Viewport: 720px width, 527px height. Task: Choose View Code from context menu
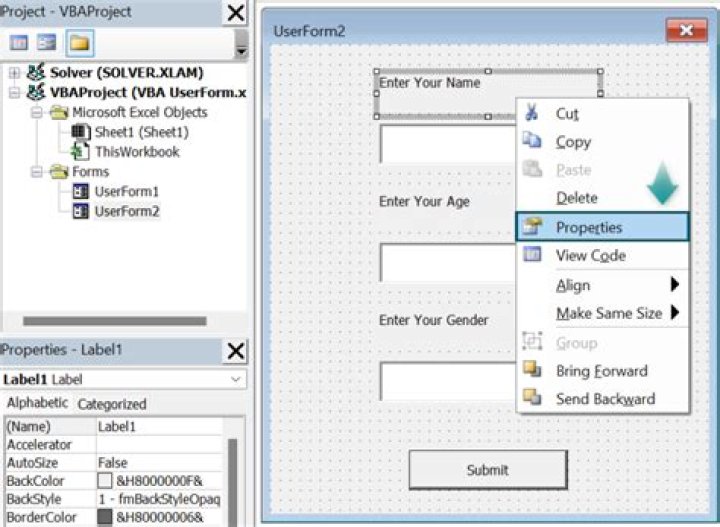[602, 255]
